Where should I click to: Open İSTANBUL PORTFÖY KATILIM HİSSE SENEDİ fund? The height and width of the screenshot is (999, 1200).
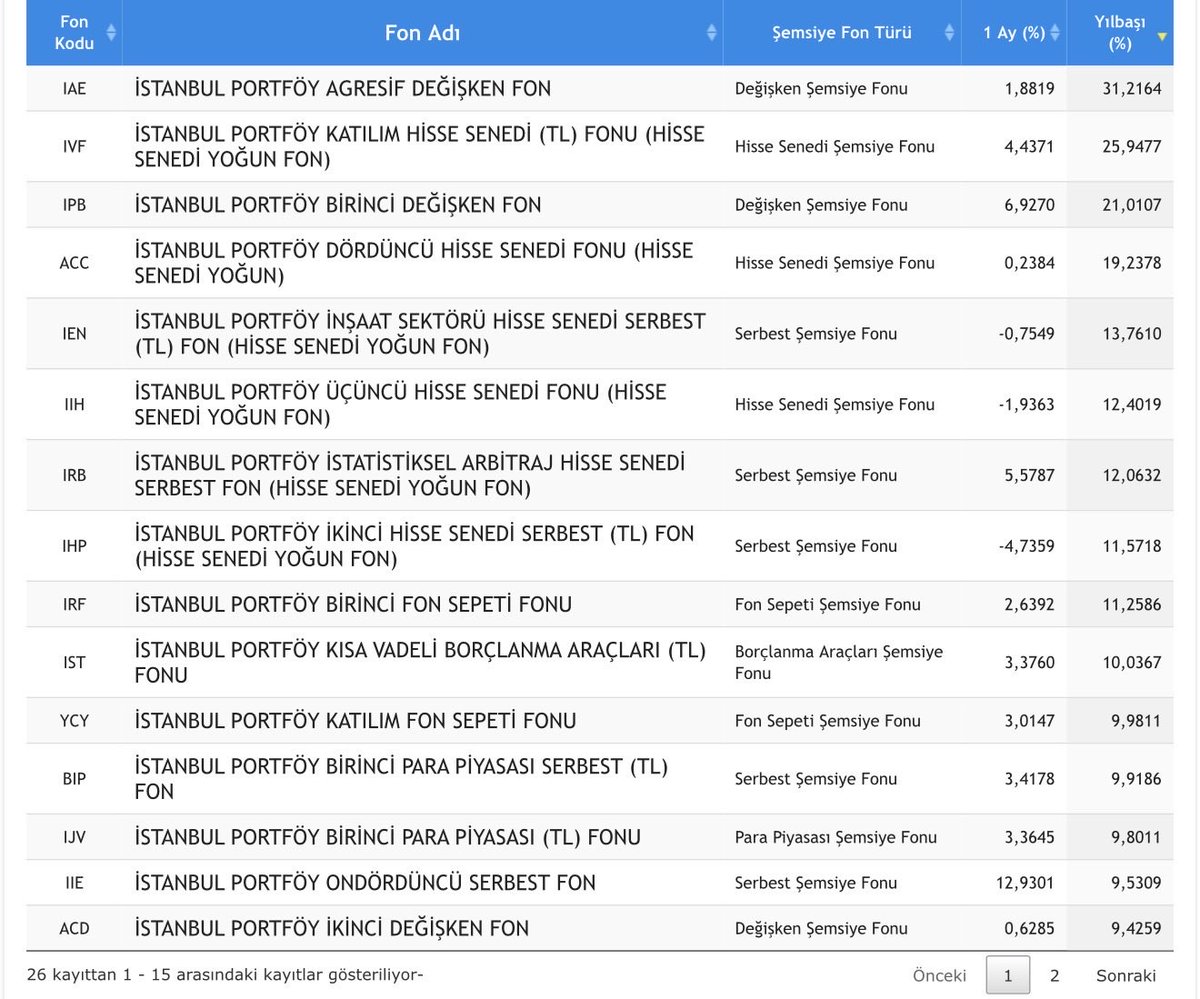419,146
